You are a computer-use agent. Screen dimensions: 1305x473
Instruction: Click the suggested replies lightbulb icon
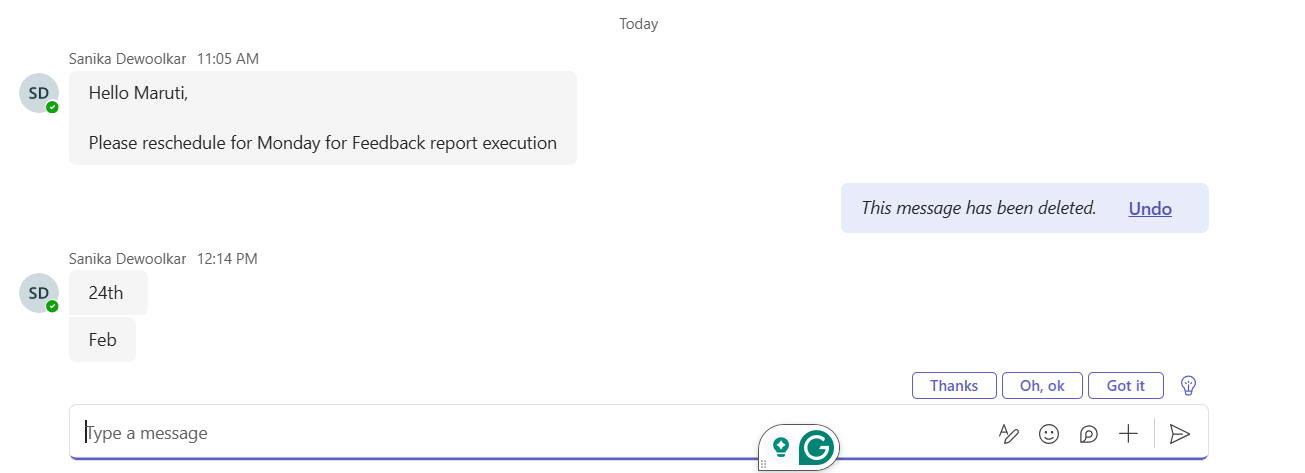[x=1189, y=385]
